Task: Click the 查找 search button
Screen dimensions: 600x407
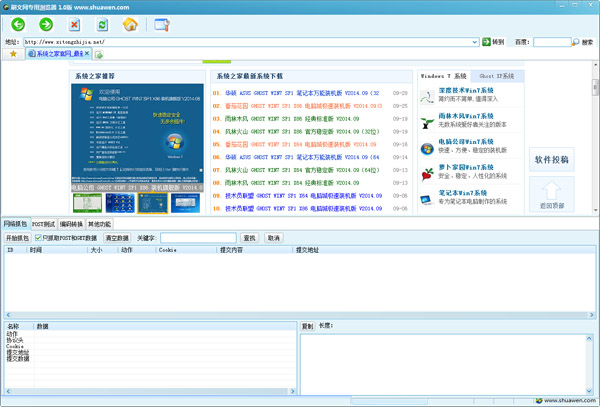Action: (x=249, y=238)
